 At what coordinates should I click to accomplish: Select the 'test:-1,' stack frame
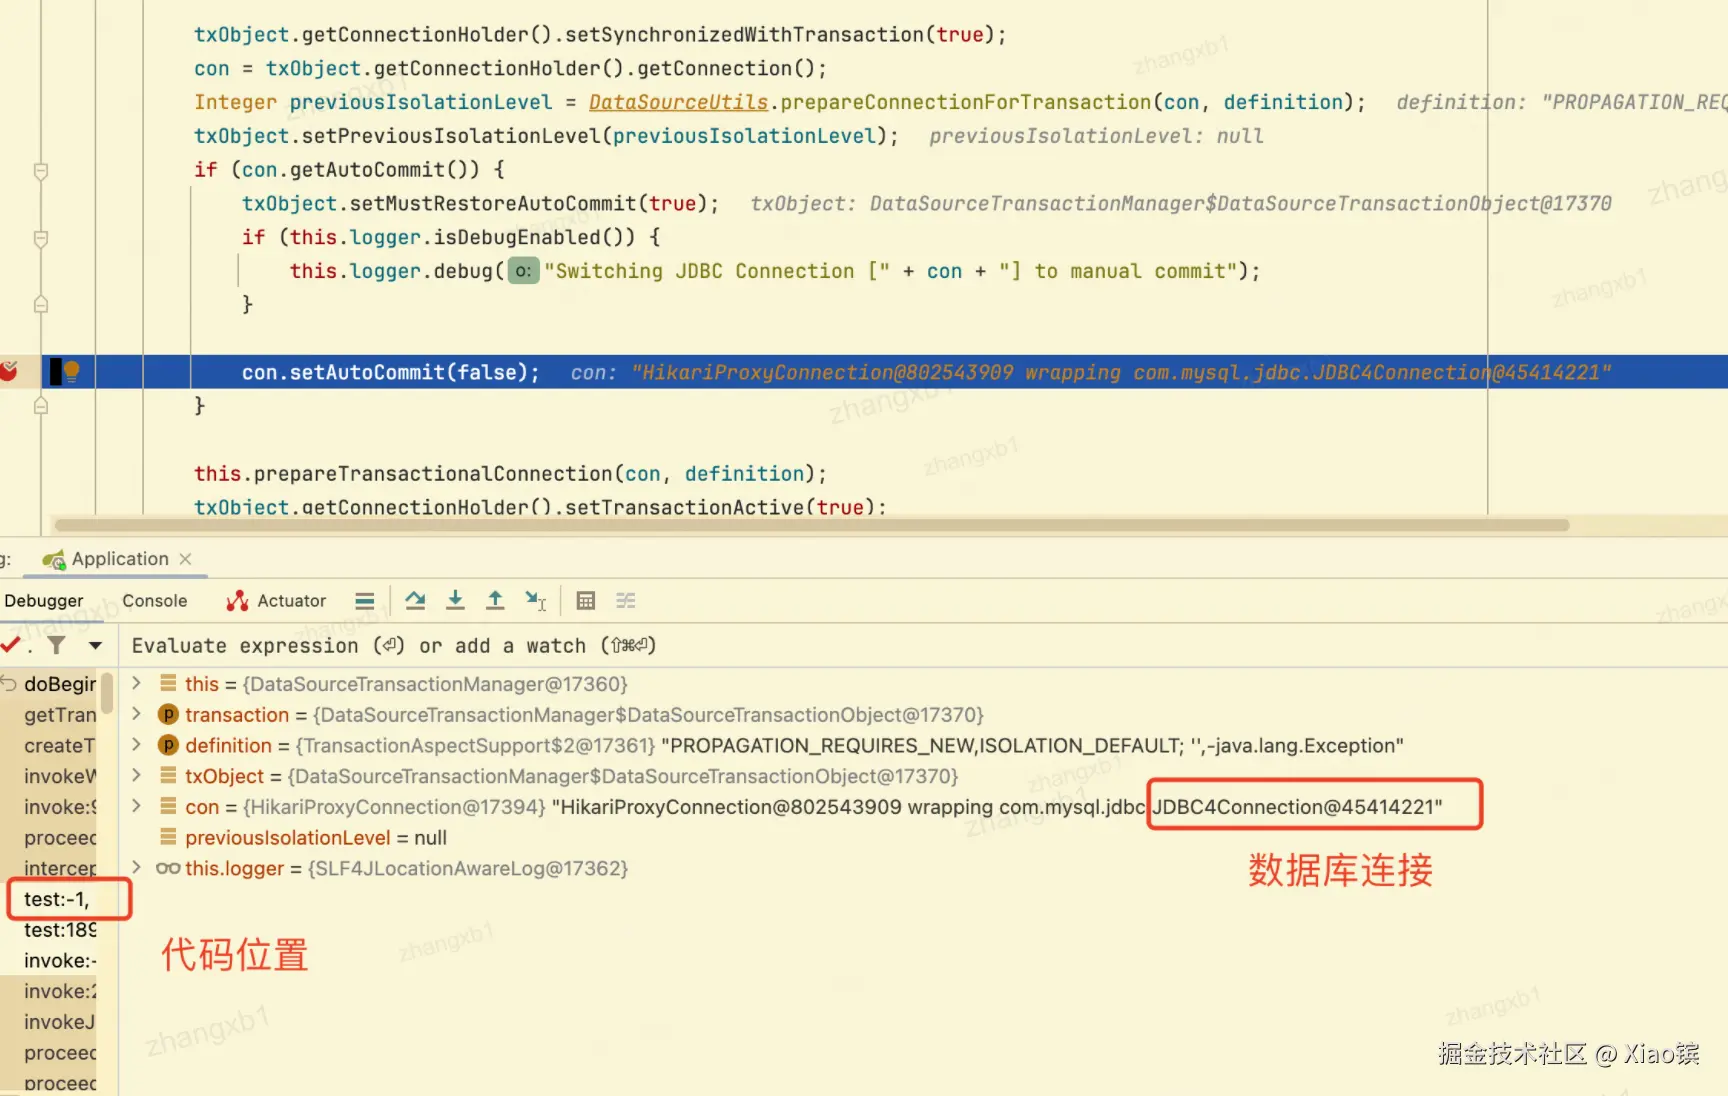[x=57, y=899]
